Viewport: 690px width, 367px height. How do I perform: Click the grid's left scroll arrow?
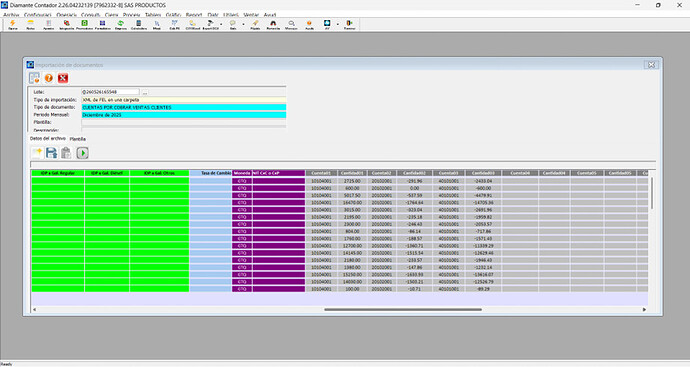[x=34, y=309]
